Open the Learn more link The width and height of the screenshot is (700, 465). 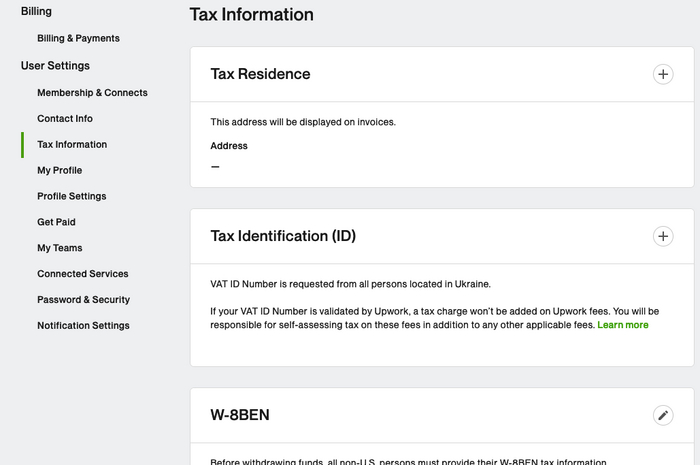tap(622, 325)
